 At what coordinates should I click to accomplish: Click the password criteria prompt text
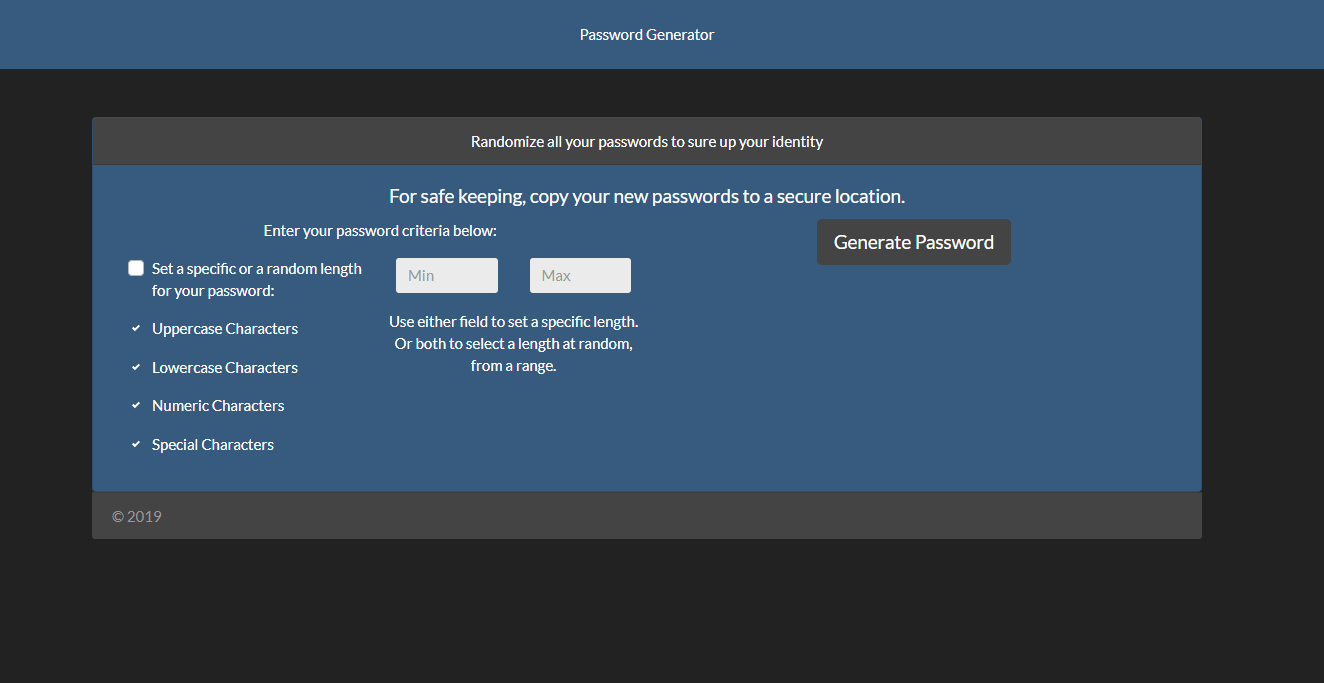[x=380, y=230]
